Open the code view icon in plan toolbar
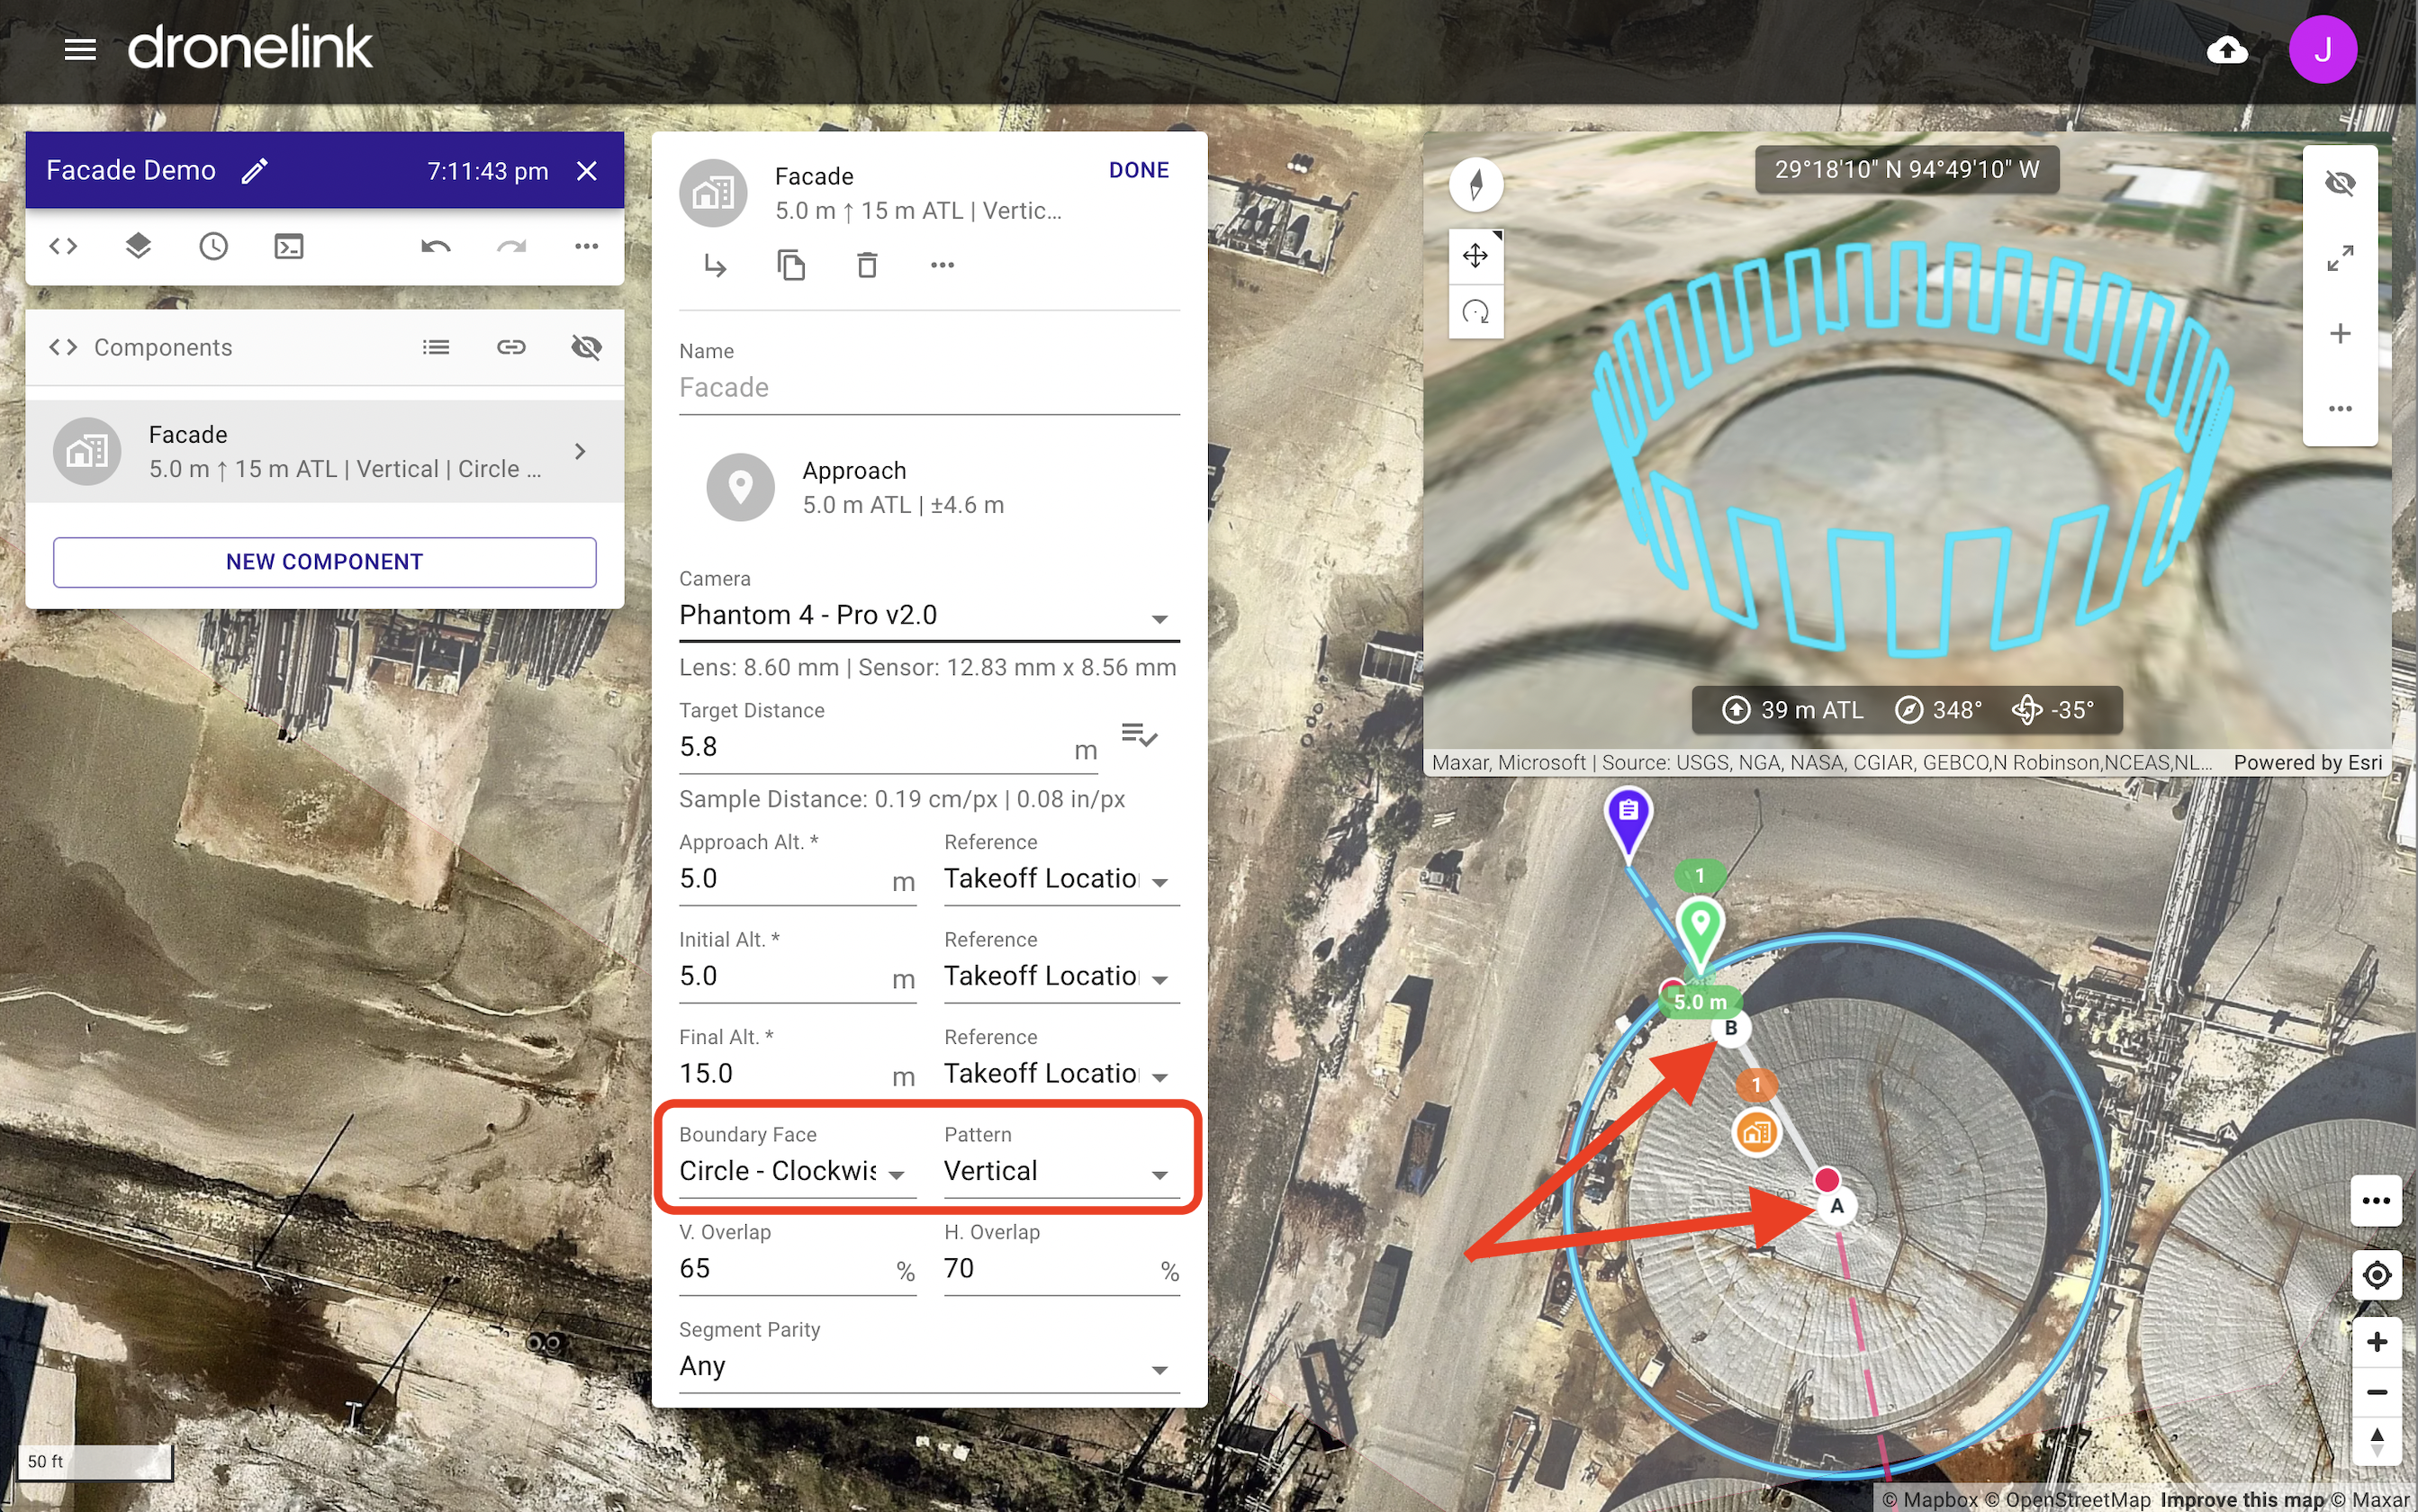The image size is (2418, 1512). tap(63, 246)
